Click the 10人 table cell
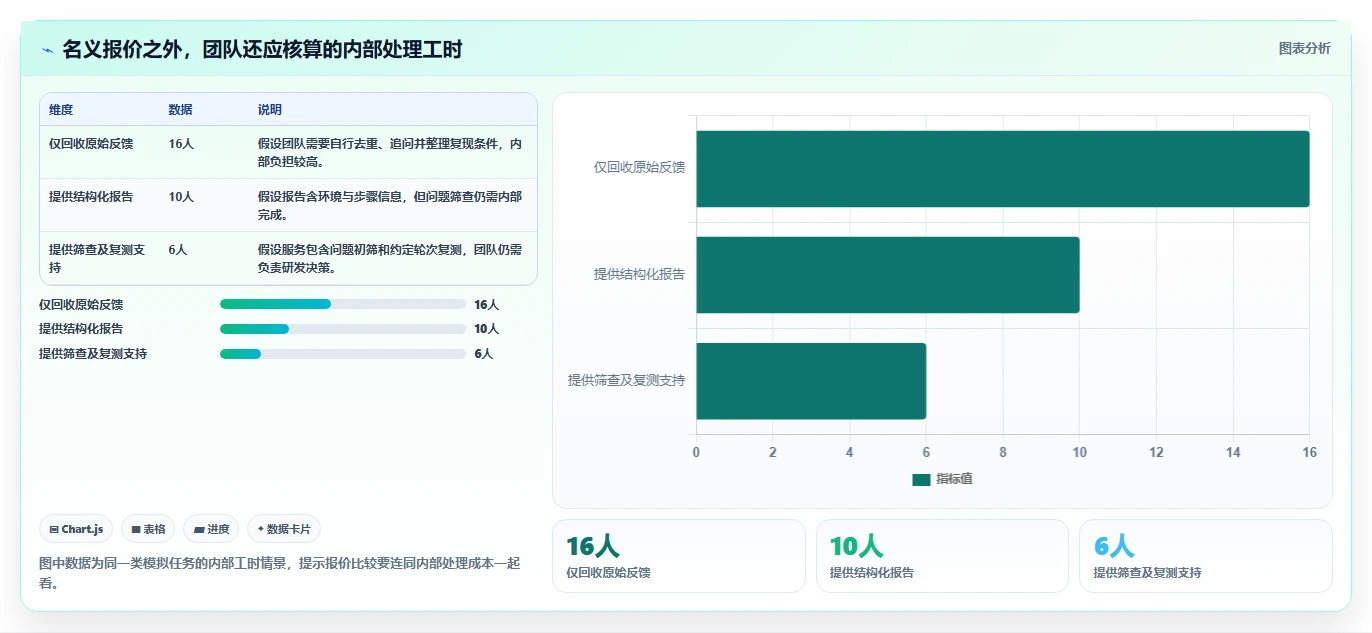The width and height of the screenshot is (1372, 633). coord(181,196)
